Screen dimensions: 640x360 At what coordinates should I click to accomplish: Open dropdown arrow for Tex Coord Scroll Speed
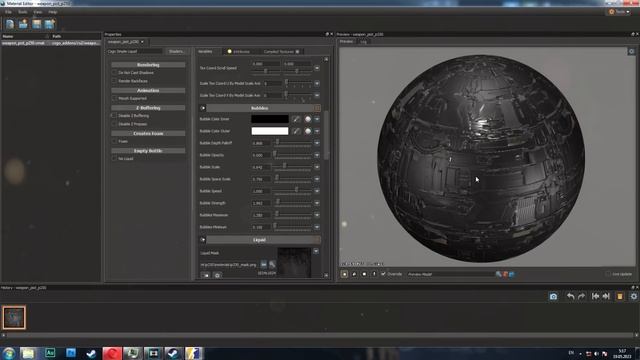(317, 68)
